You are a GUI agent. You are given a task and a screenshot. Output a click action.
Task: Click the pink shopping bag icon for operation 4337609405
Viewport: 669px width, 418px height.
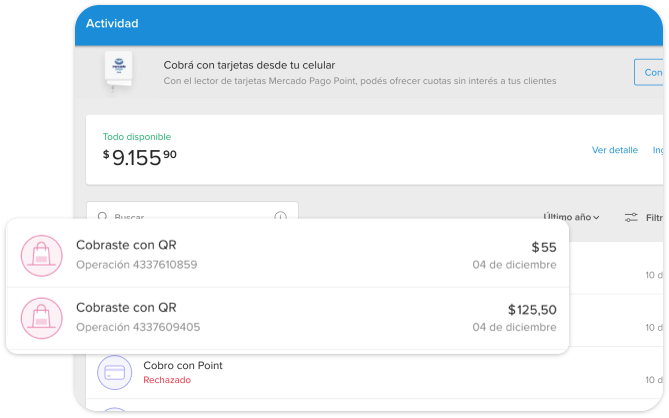pyautogui.click(x=42, y=318)
